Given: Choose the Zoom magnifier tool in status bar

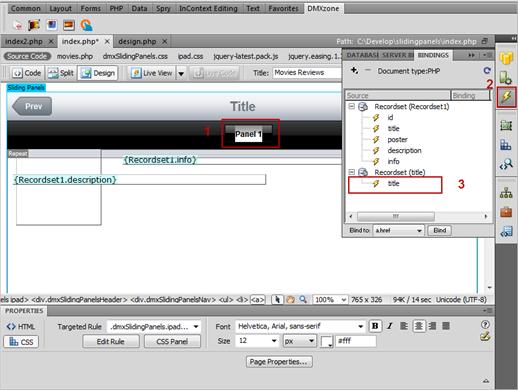Looking at the screenshot, I should [303, 299].
